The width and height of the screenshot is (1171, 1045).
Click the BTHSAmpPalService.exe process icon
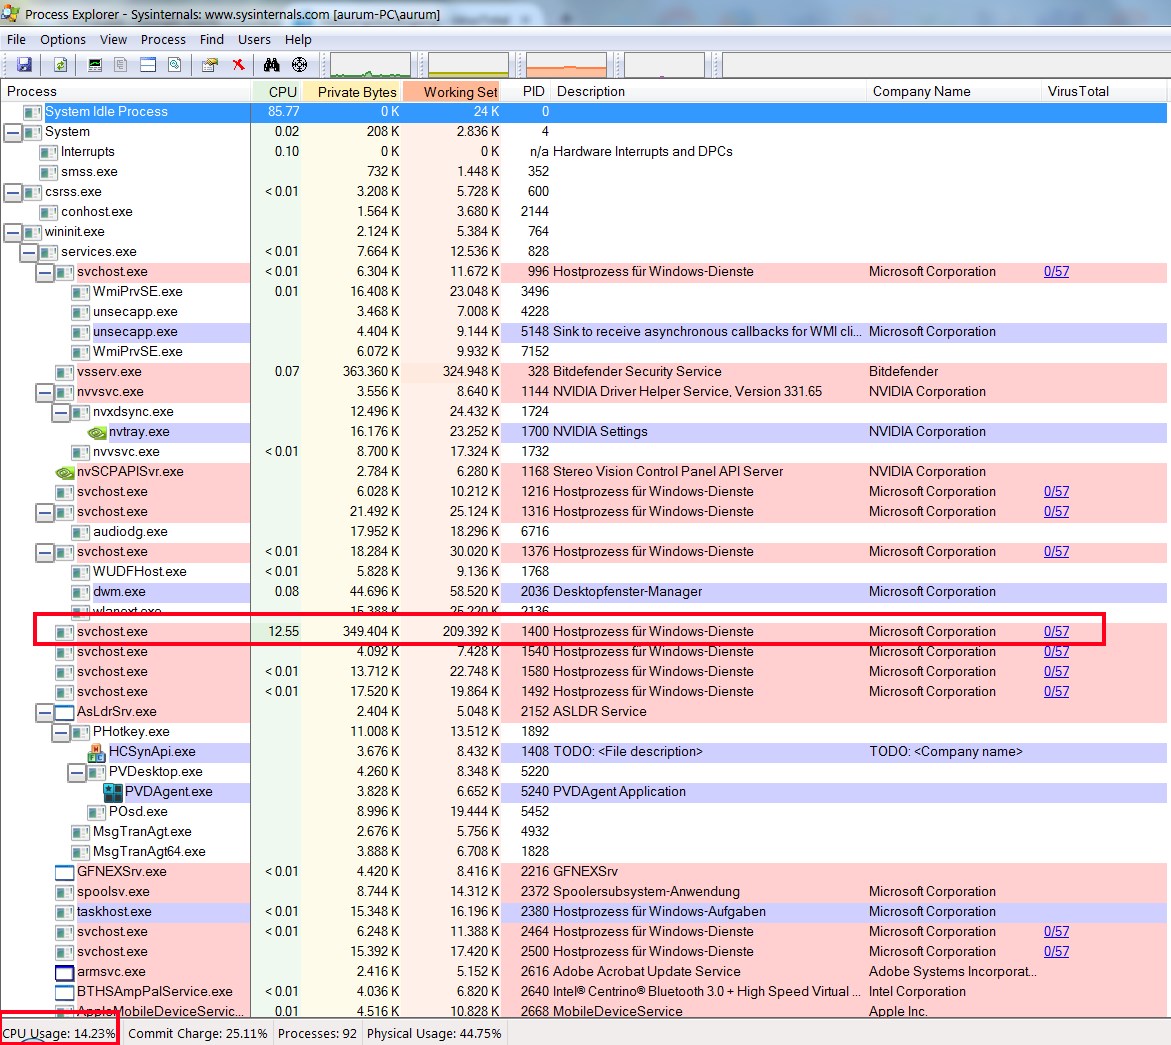[65, 992]
